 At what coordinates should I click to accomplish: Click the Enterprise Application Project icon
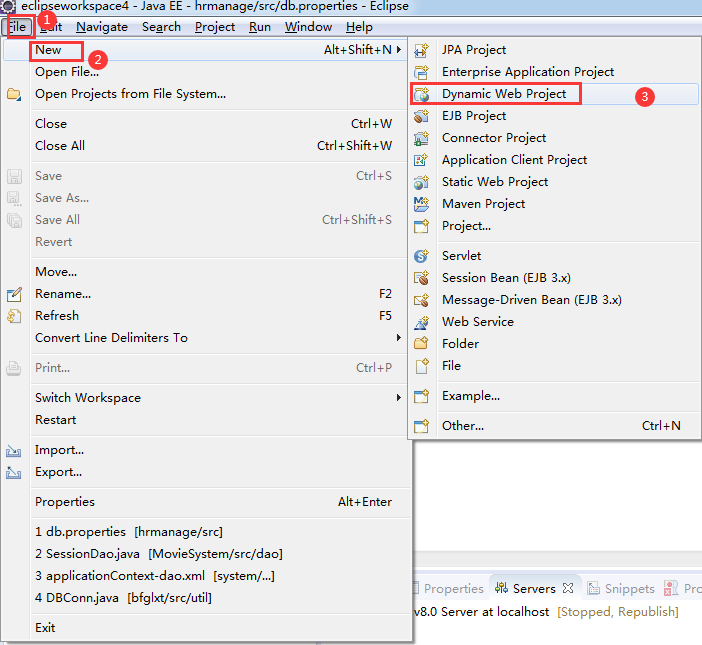[x=421, y=72]
